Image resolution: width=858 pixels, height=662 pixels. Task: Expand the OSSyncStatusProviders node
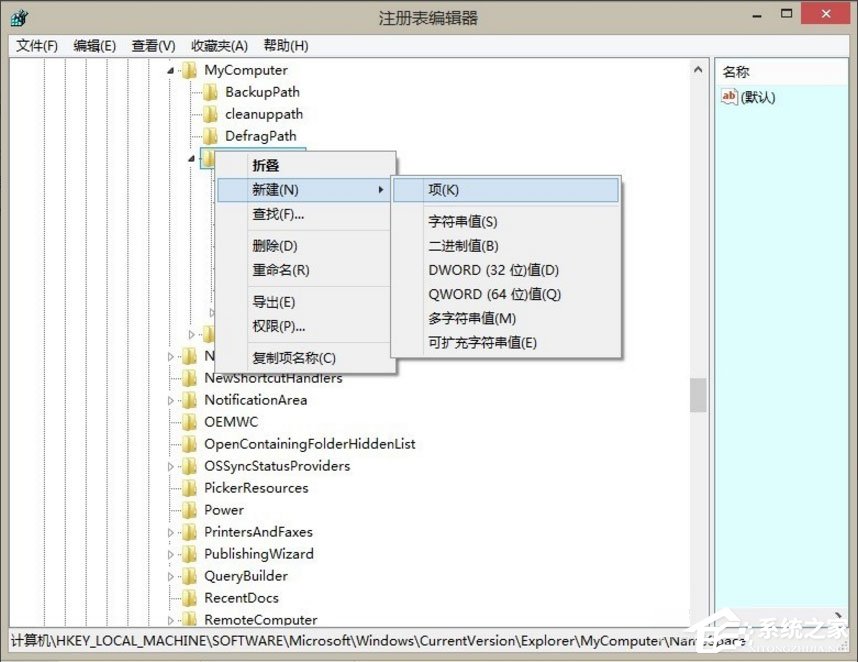pyautogui.click(x=170, y=466)
